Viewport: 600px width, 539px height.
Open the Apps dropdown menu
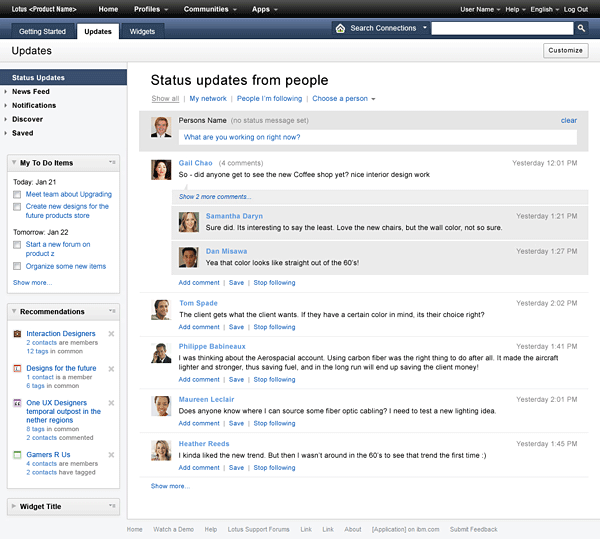(264, 9)
